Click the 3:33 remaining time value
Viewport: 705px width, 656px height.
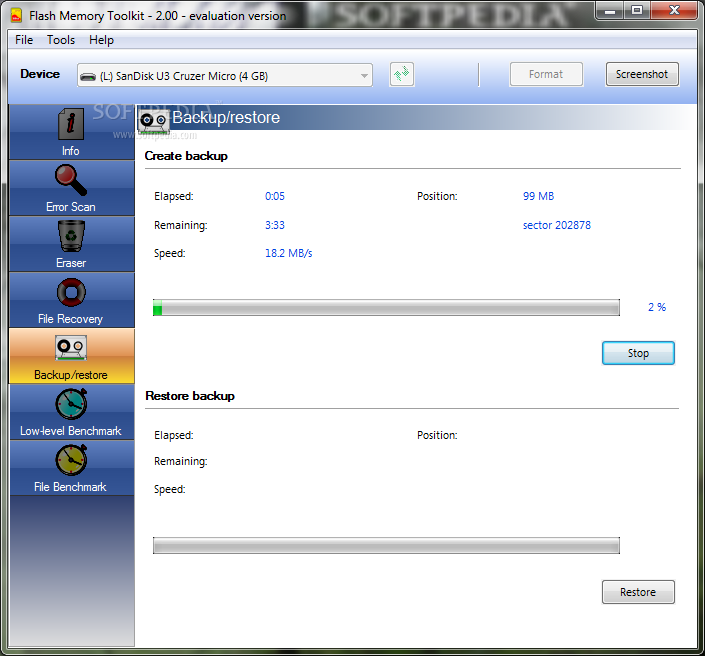coord(275,225)
